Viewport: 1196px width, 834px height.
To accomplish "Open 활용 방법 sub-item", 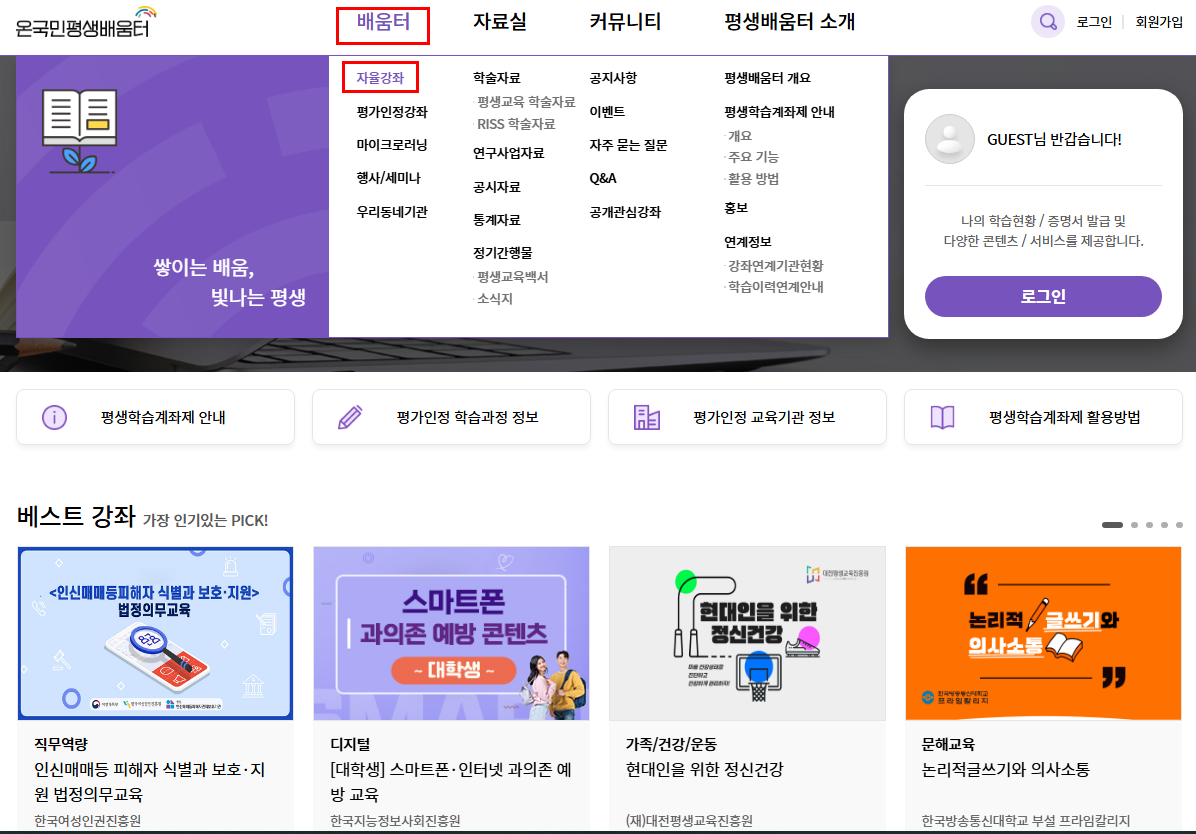I will (x=753, y=179).
